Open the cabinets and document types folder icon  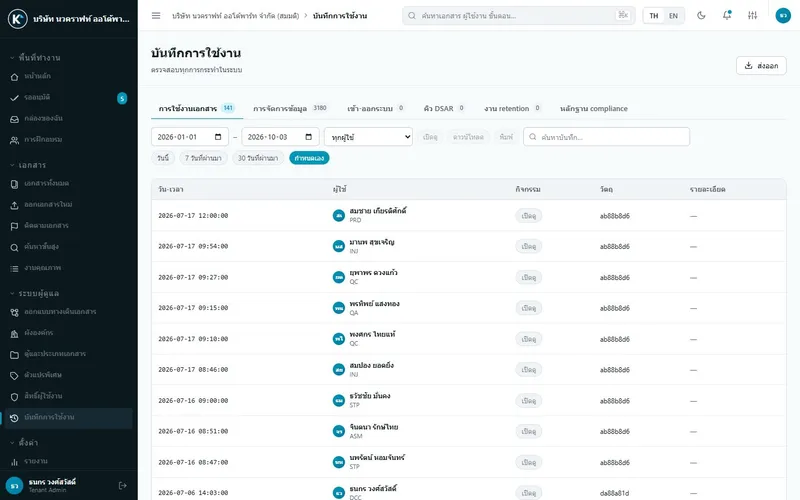tap(14, 355)
